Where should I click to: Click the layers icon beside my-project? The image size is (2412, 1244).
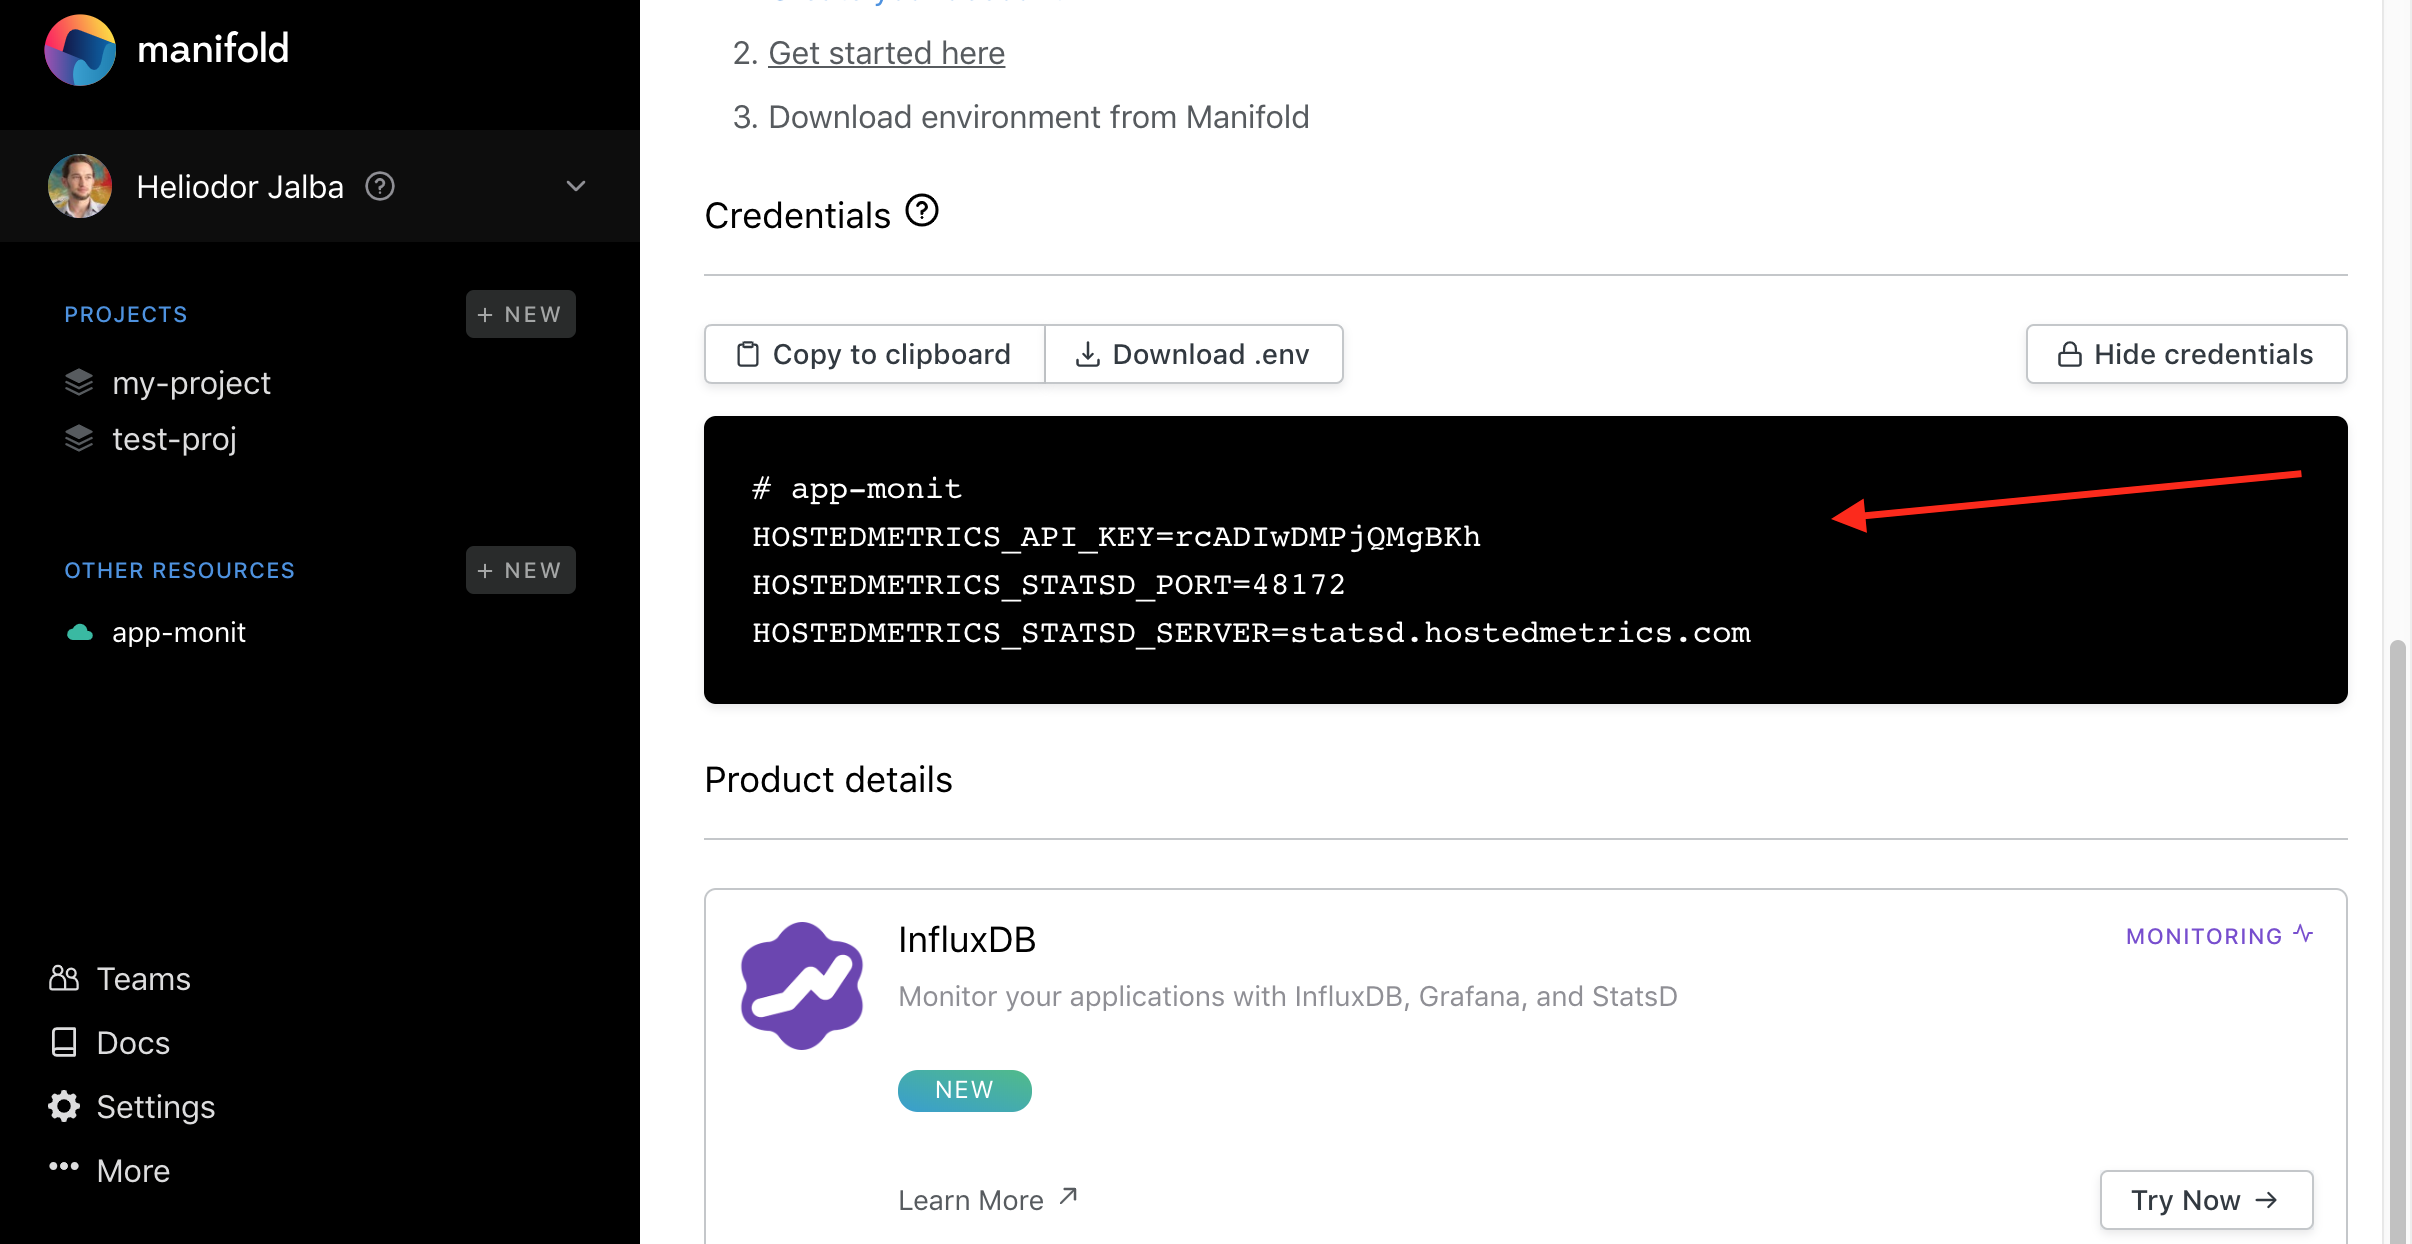[79, 382]
